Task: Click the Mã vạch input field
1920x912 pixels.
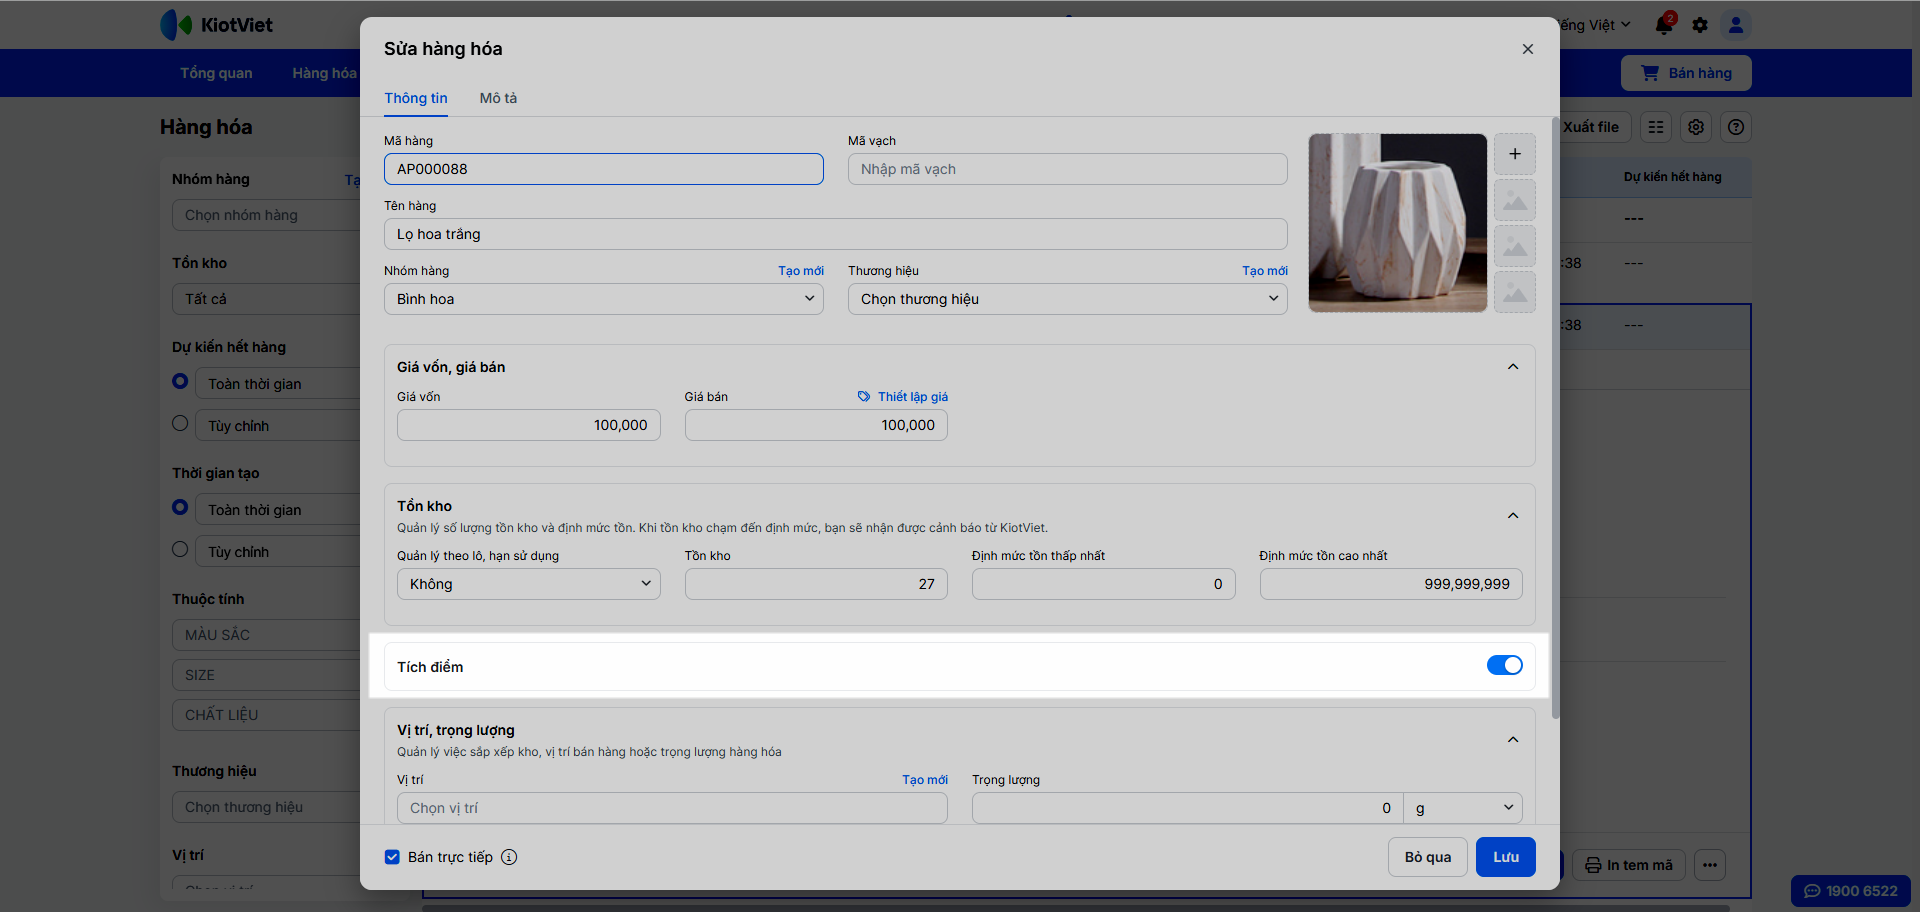Action: pyautogui.click(x=1067, y=169)
